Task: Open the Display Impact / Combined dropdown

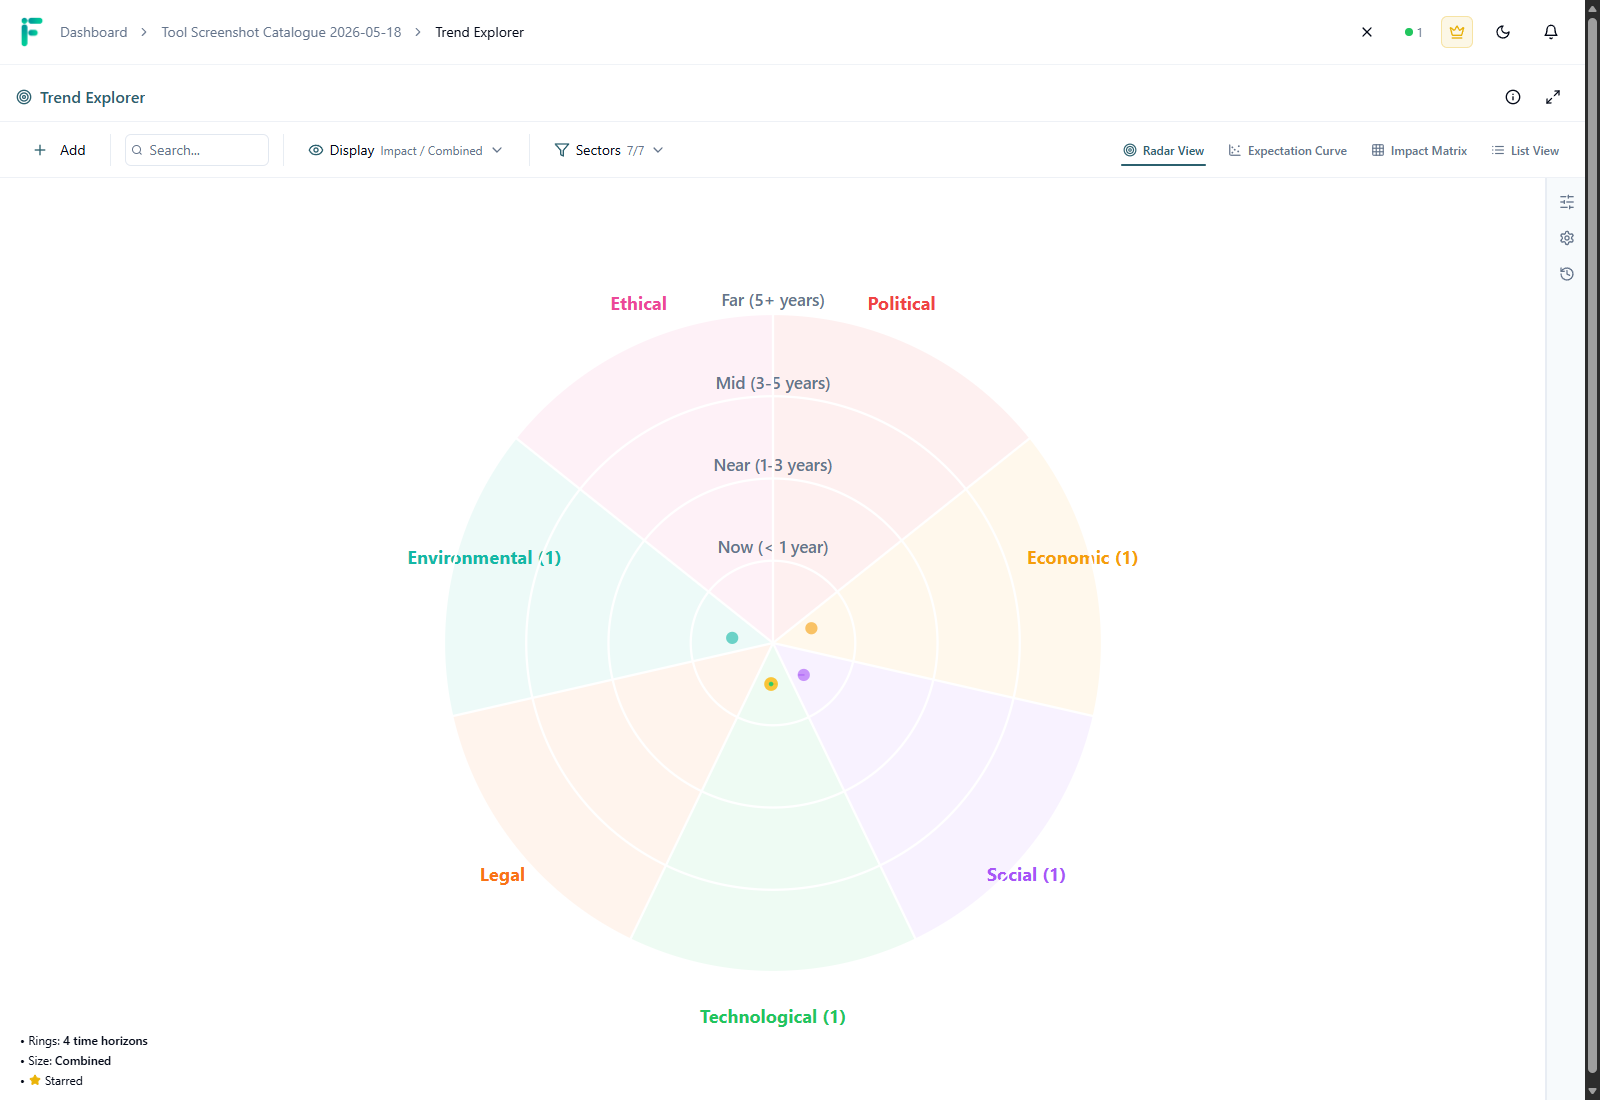Action: pyautogui.click(x=405, y=150)
